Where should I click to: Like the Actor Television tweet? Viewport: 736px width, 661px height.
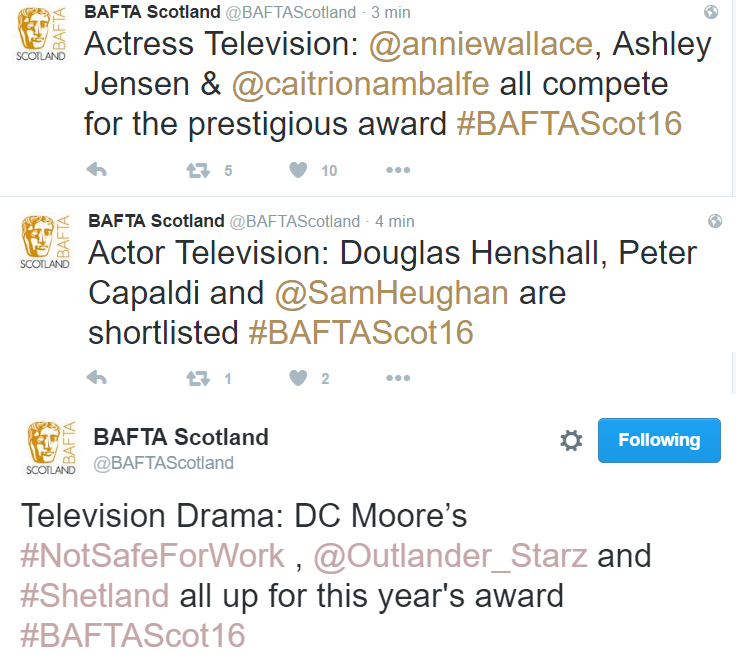tap(298, 377)
